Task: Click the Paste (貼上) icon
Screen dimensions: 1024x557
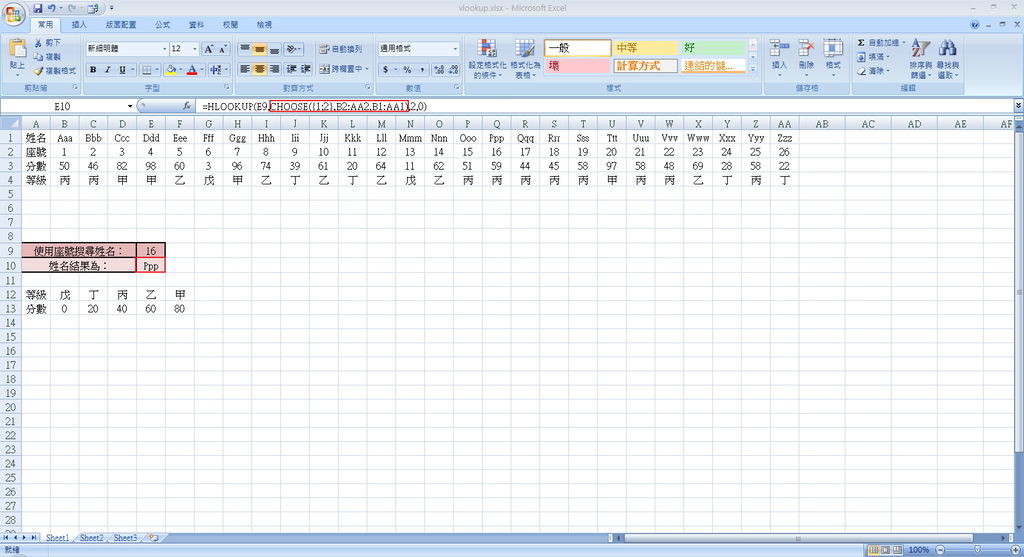Action: click(17, 52)
